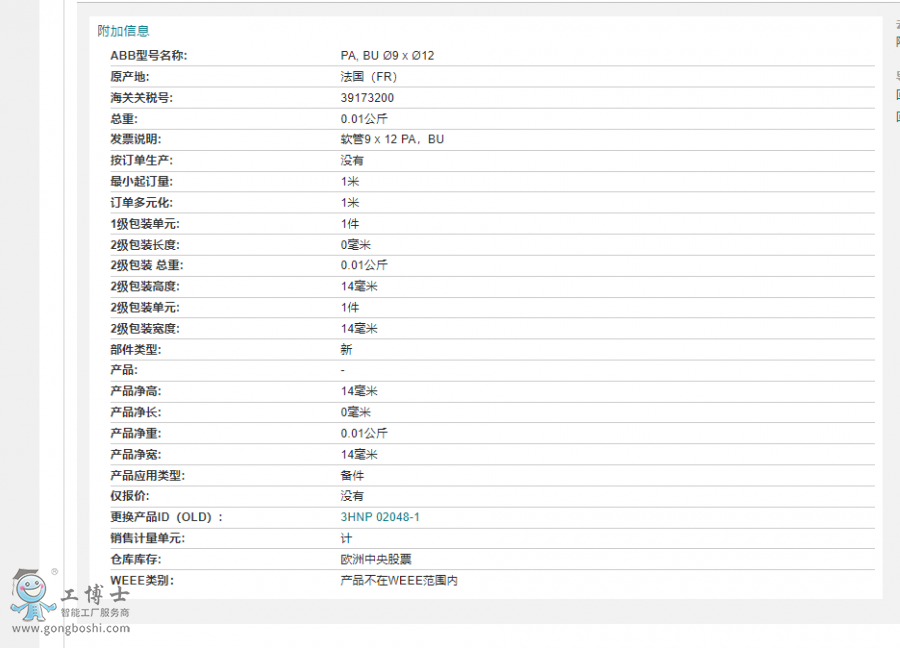
Task: Select the 产品应用类型 row label
Action: click(x=147, y=475)
